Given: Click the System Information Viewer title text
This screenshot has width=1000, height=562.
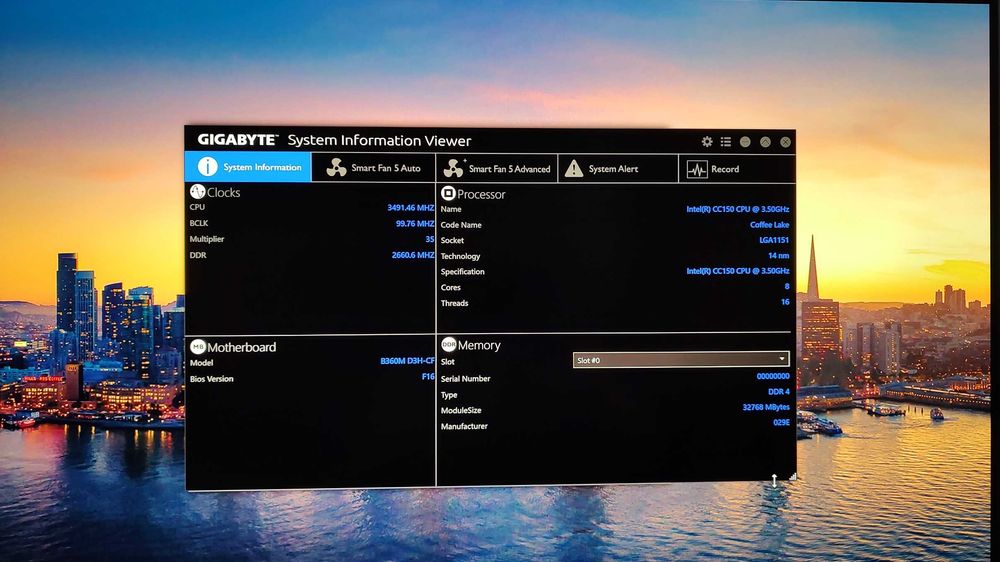Looking at the screenshot, I should 379,140.
